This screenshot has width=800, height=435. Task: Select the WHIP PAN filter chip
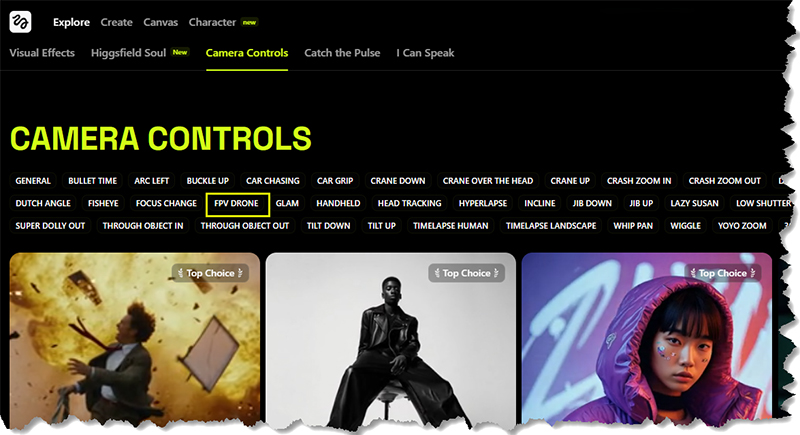point(633,226)
